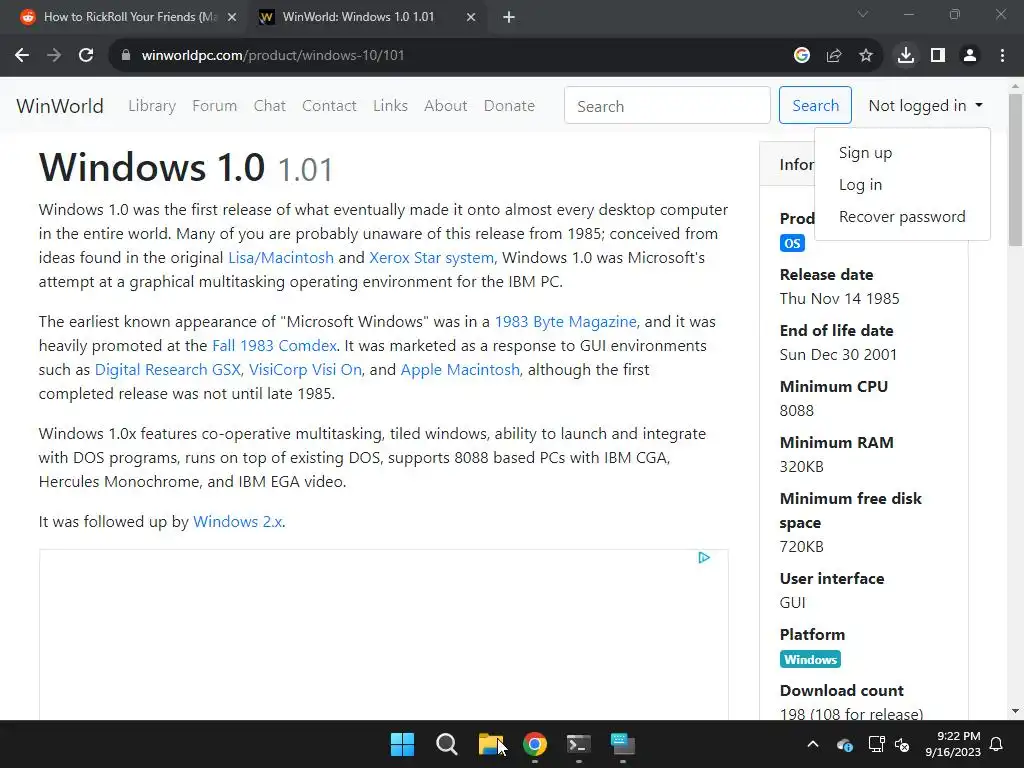Go back with the browser back arrow

(x=22, y=56)
